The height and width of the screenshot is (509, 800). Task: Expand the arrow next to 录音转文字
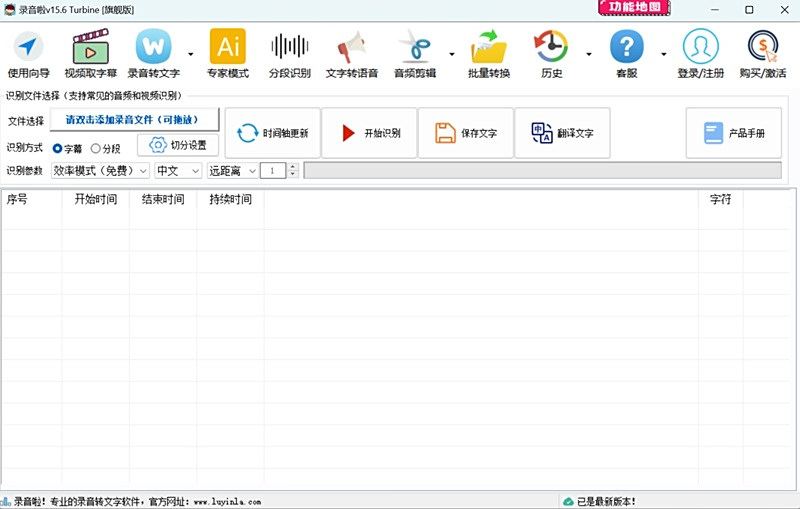pos(190,55)
